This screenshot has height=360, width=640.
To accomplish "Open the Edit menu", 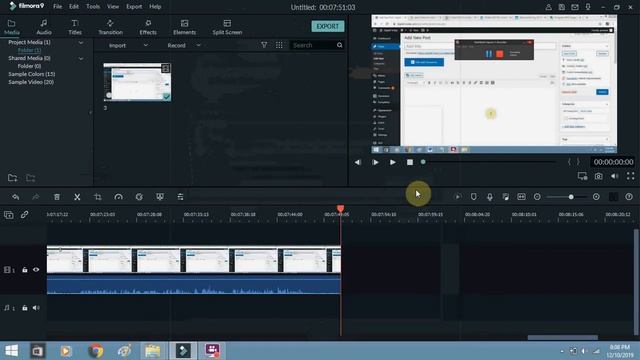I will [x=74, y=7].
